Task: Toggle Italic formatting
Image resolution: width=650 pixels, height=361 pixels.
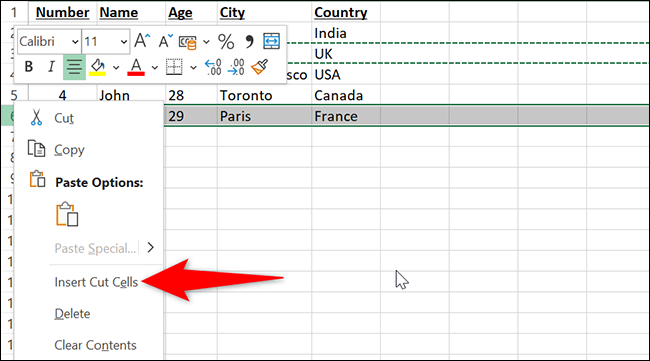Action: point(51,66)
